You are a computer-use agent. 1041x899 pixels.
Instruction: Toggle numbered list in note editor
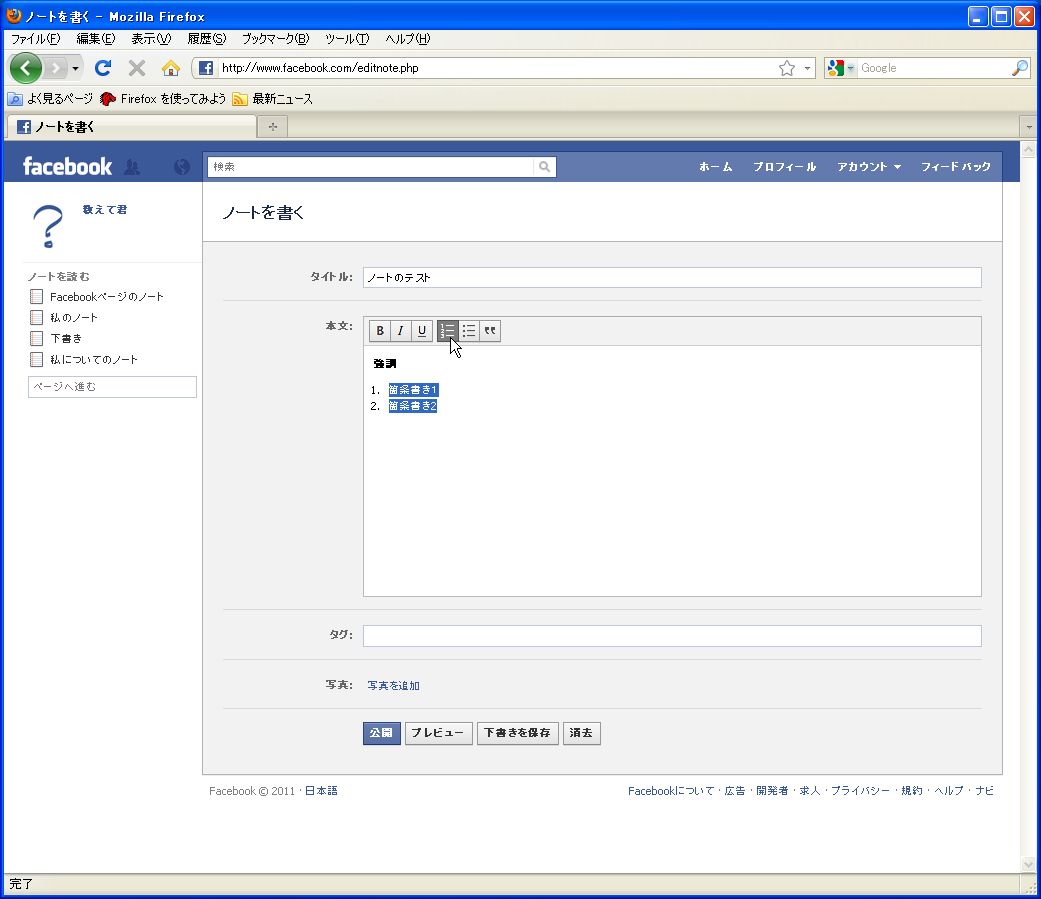(447, 331)
